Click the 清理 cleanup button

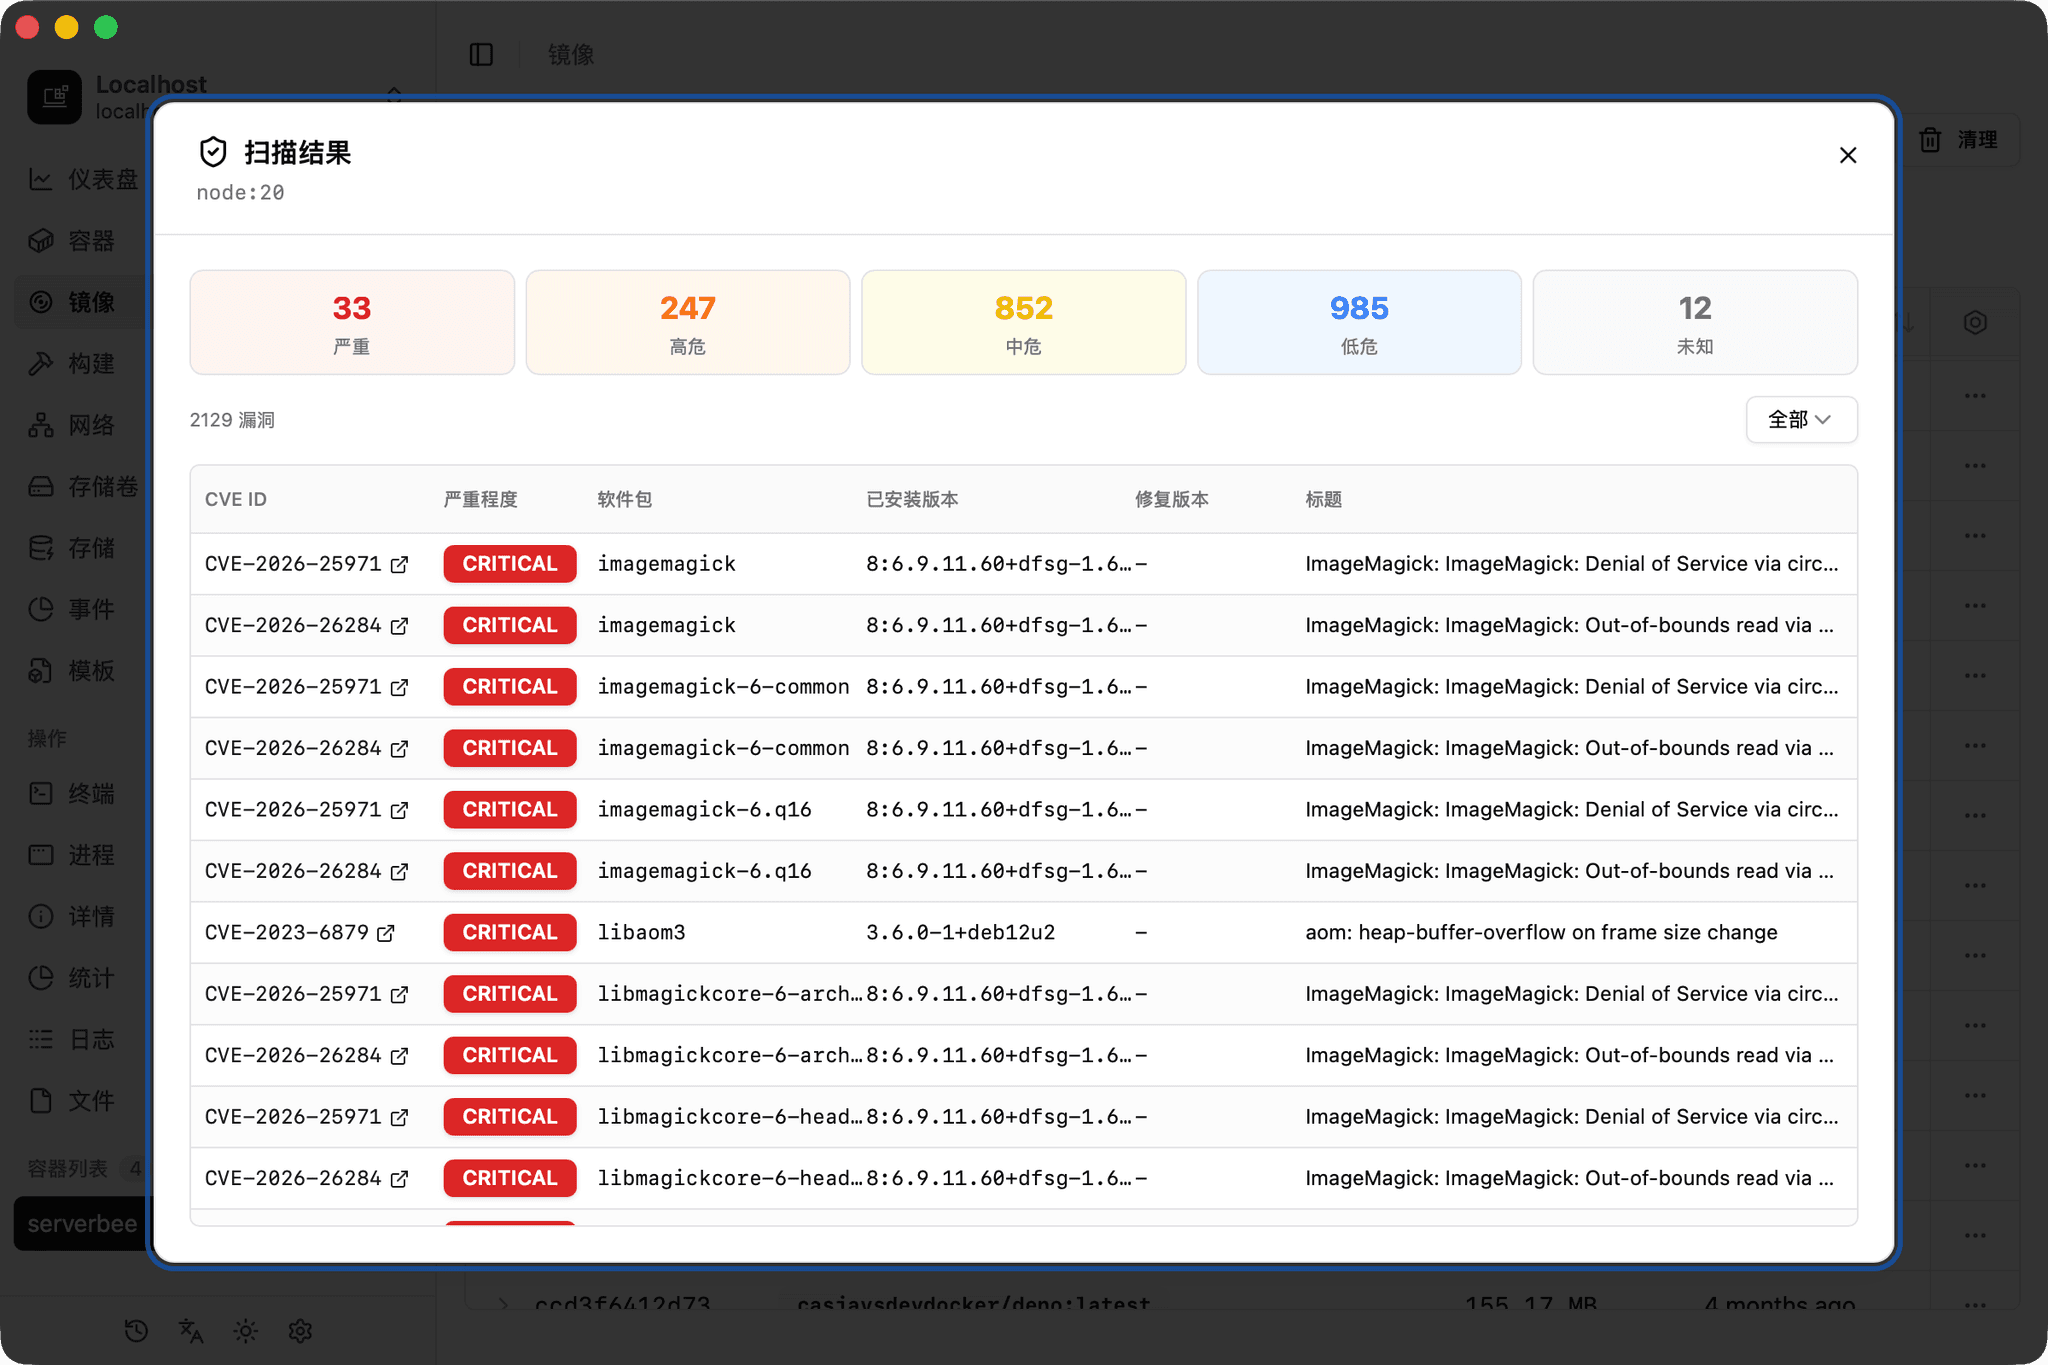tap(1960, 140)
